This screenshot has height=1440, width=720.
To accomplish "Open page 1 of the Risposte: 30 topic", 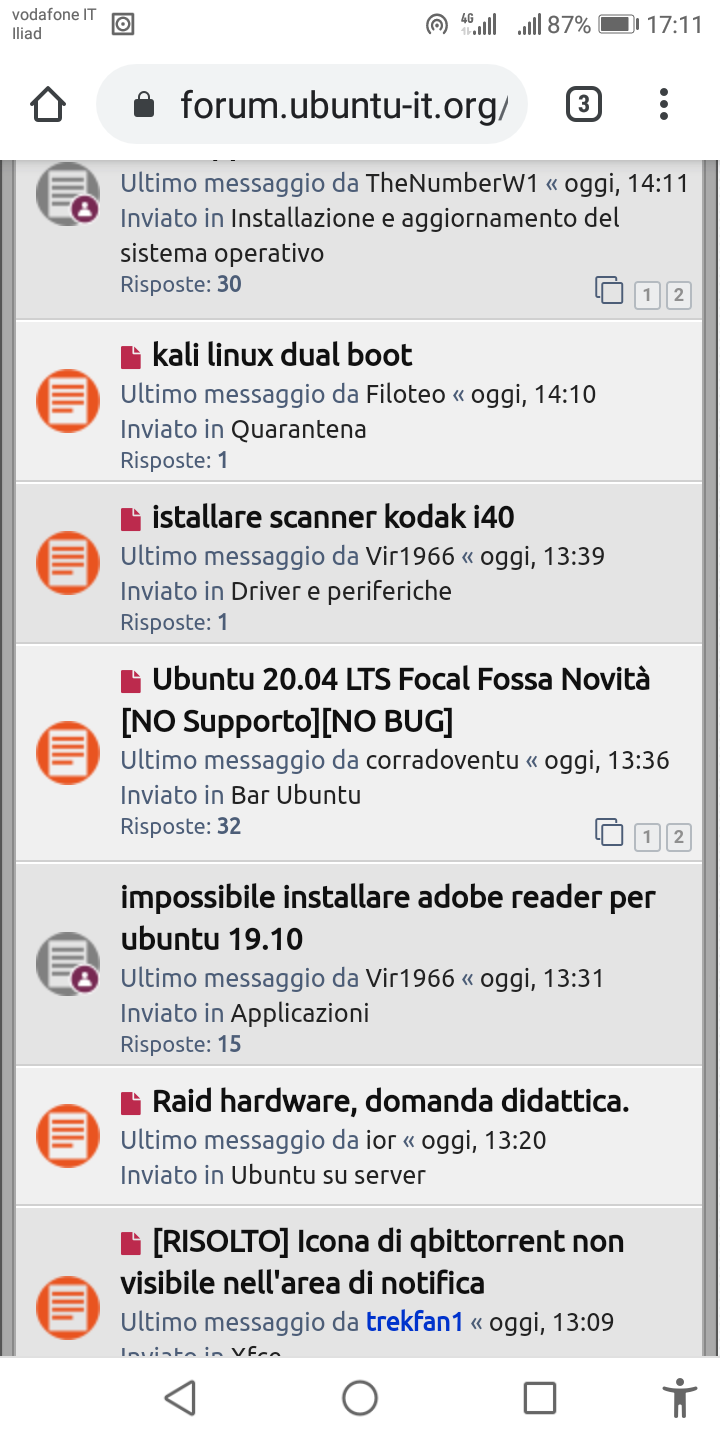I will (647, 295).
